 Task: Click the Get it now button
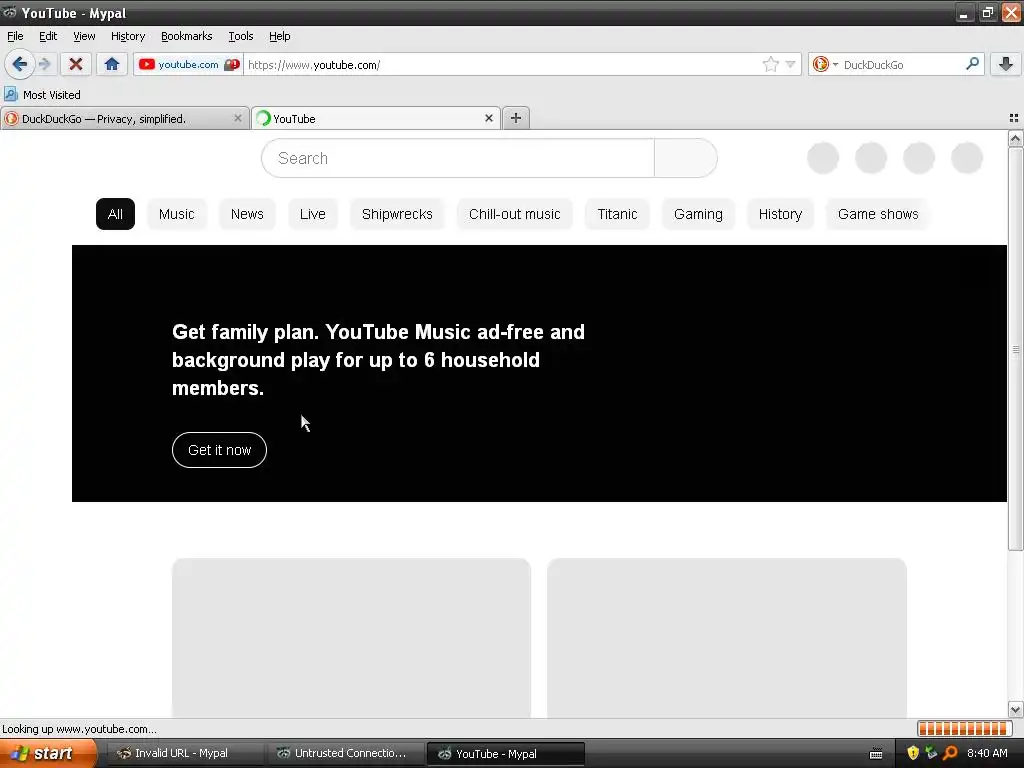(219, 450)
